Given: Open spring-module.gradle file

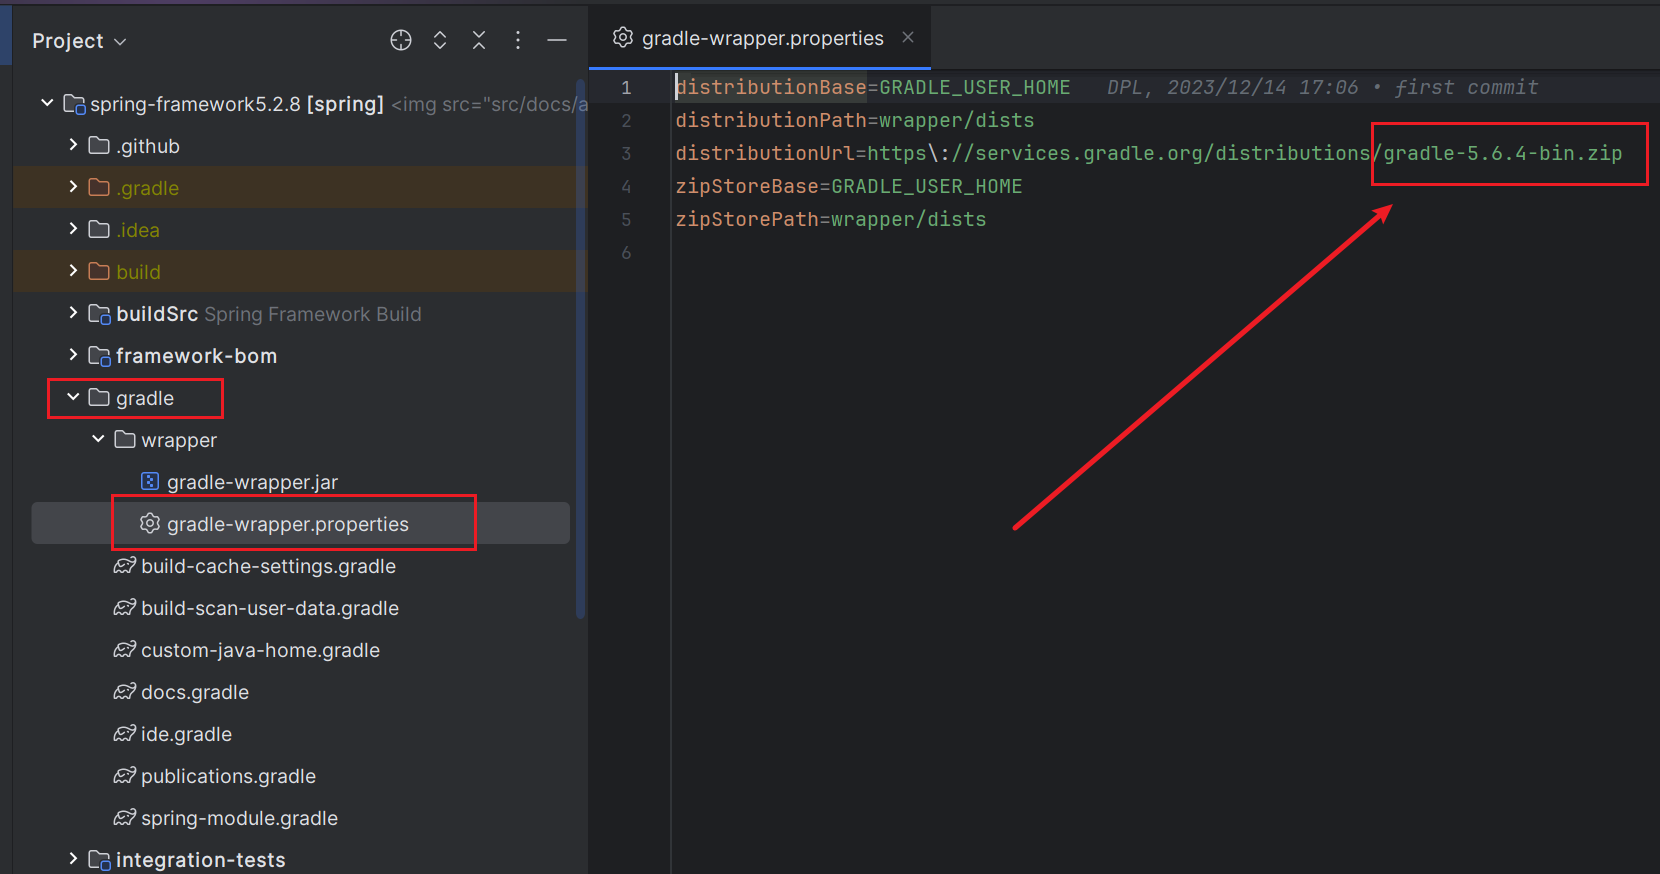Looking at the screenshot, I should point(239,818).
